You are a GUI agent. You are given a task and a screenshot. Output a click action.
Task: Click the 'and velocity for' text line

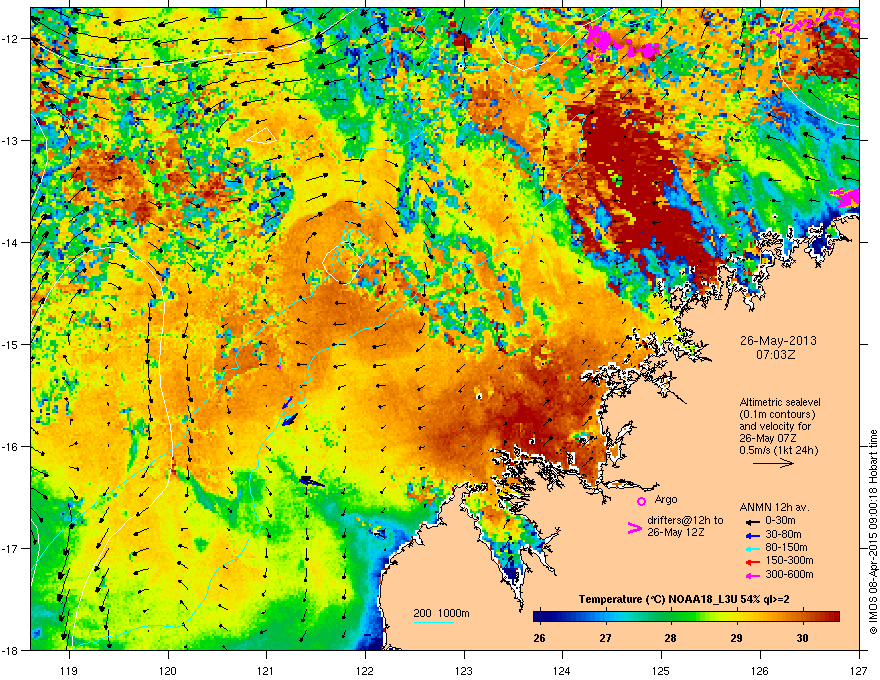pos(771,426)
